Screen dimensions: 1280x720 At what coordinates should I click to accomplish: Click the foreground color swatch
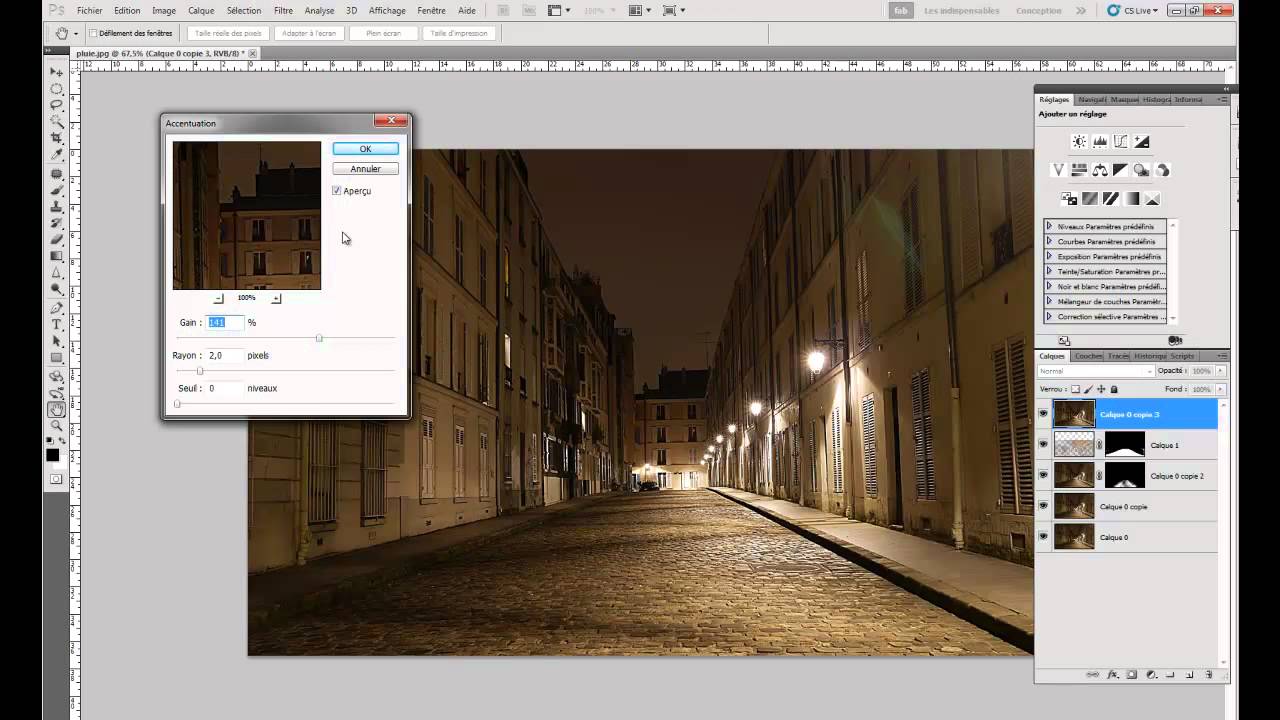click(x=52, y=455)
